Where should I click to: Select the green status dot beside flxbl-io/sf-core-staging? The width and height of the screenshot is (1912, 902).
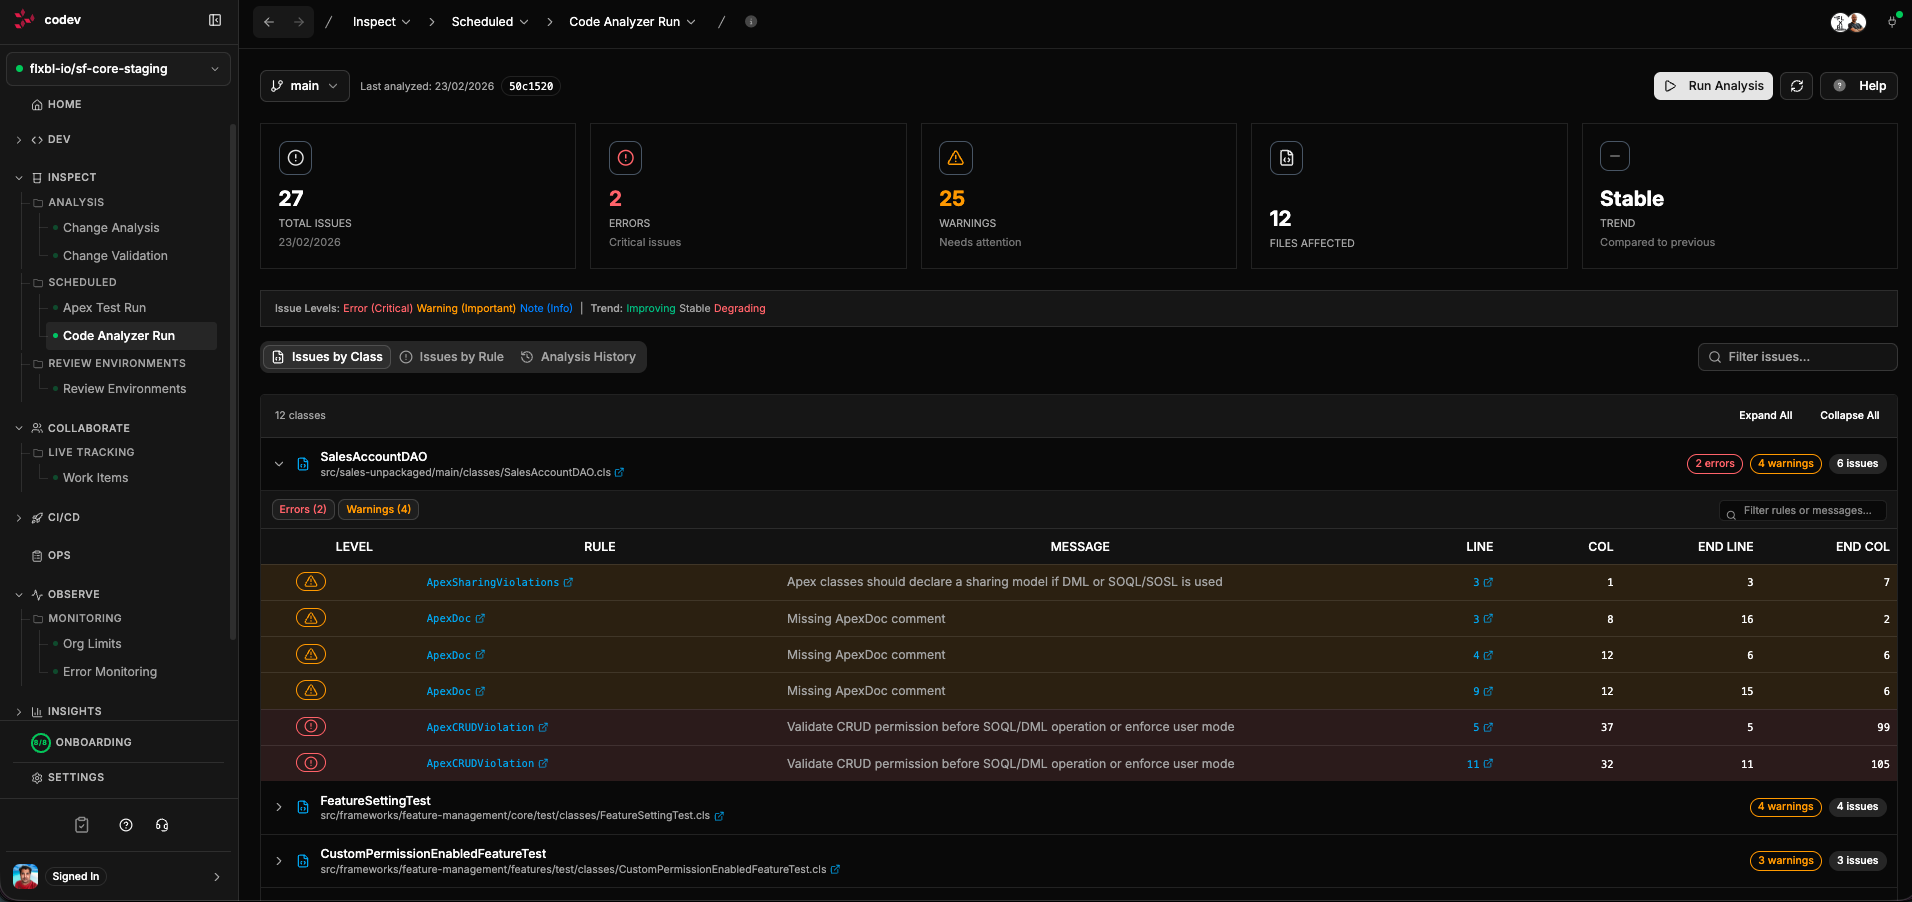click(19, 68)
